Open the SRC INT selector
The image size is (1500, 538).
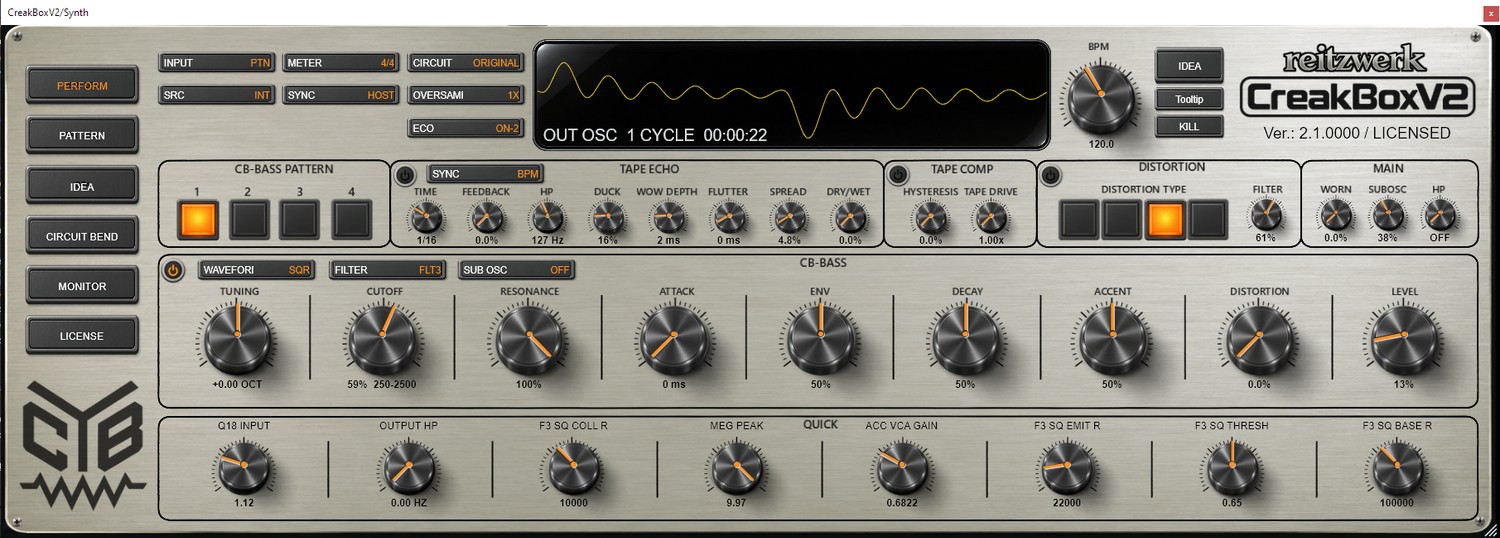[217, 96]
